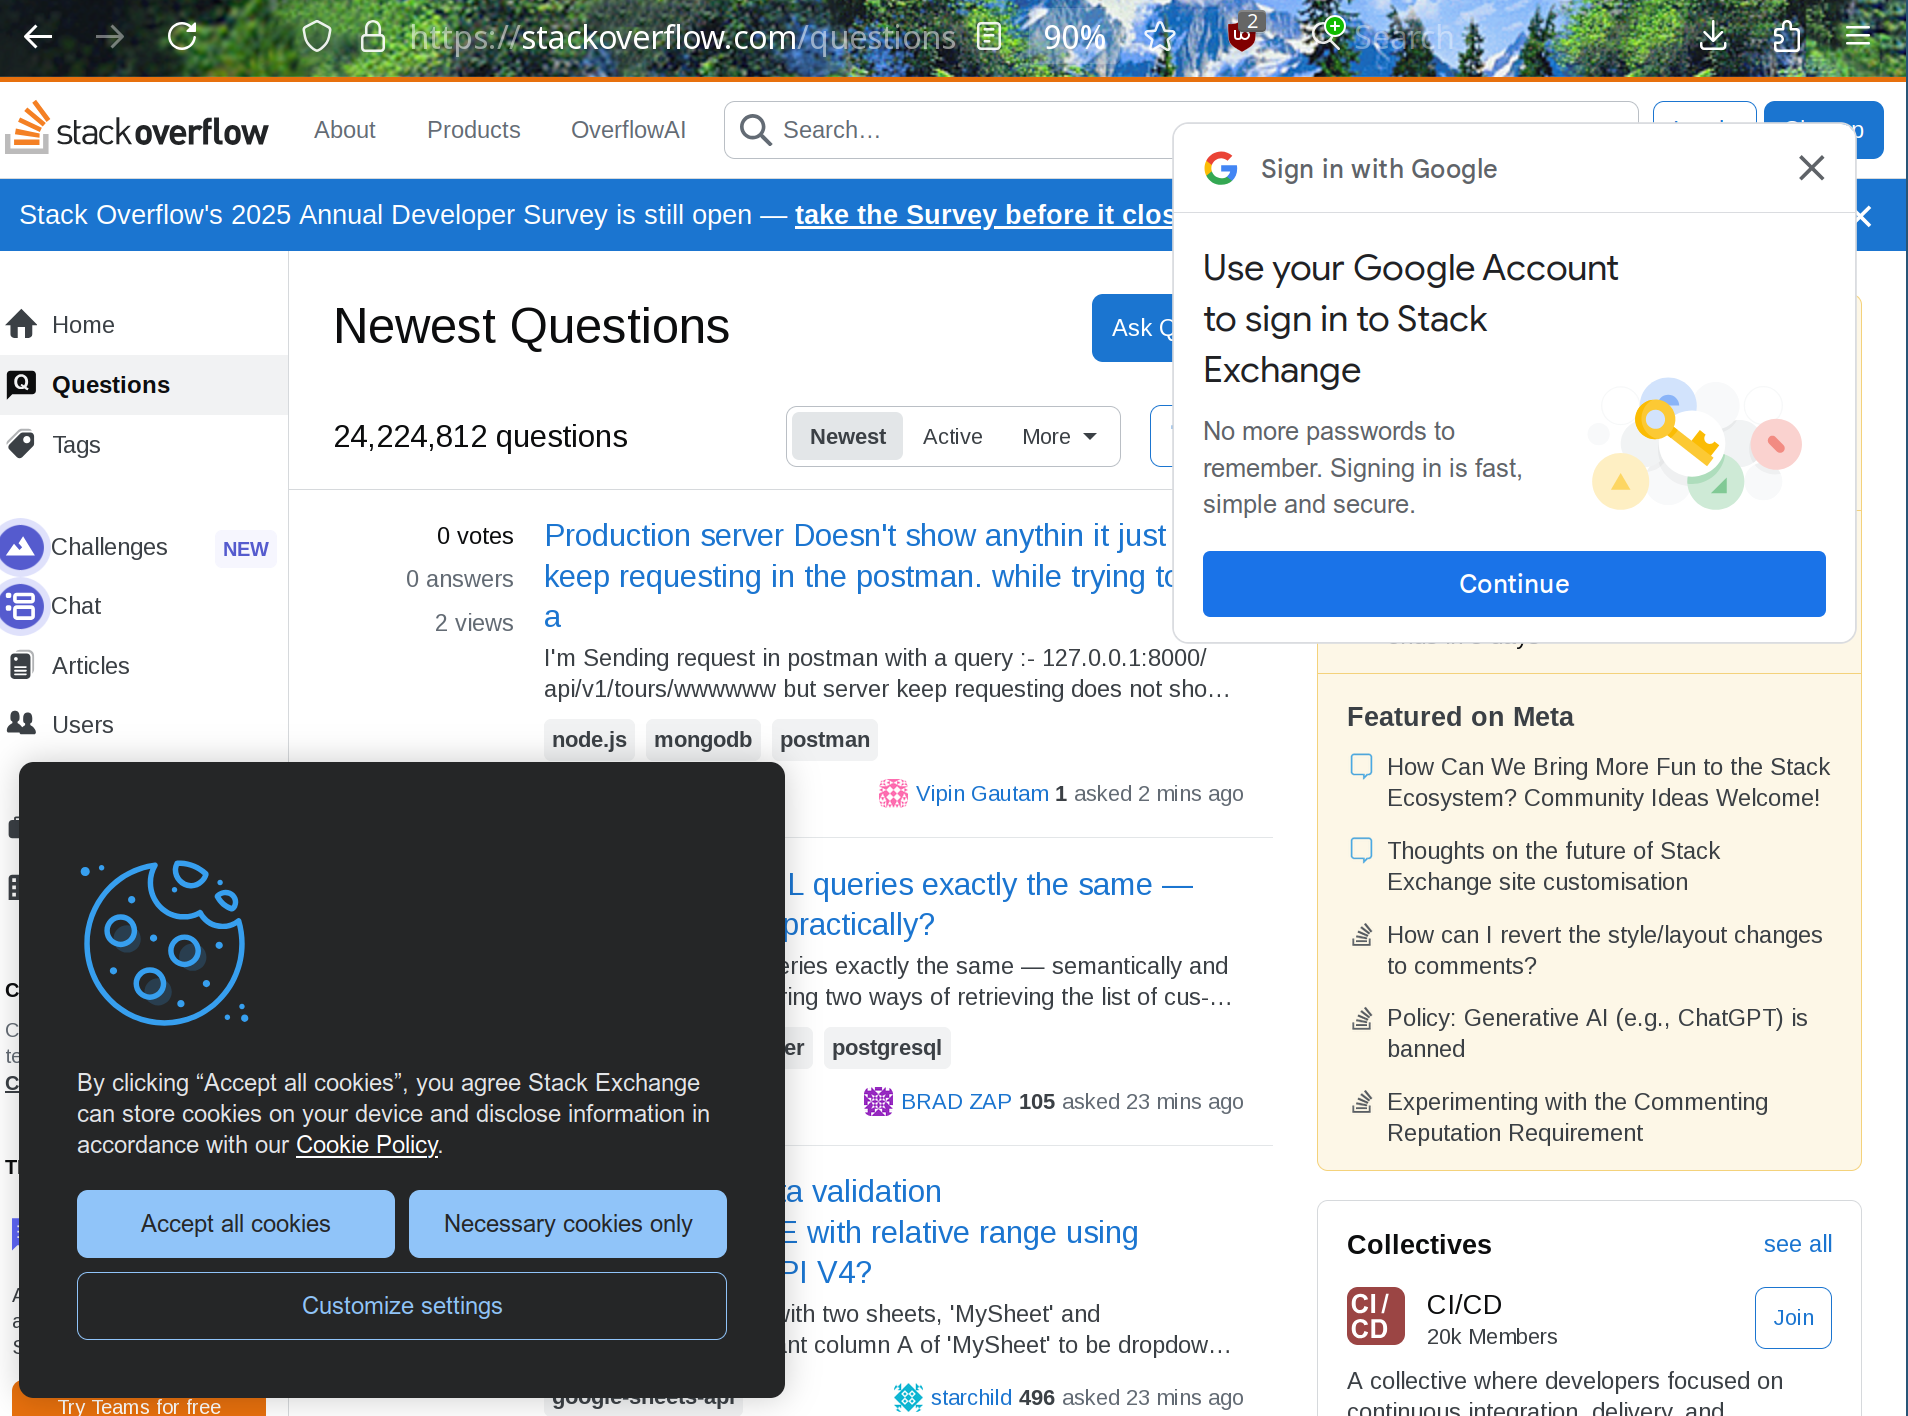
Task: Open 'How Can We Bring More Fun' meta post
Action: pyautogui.click(x=1608, y=782)
